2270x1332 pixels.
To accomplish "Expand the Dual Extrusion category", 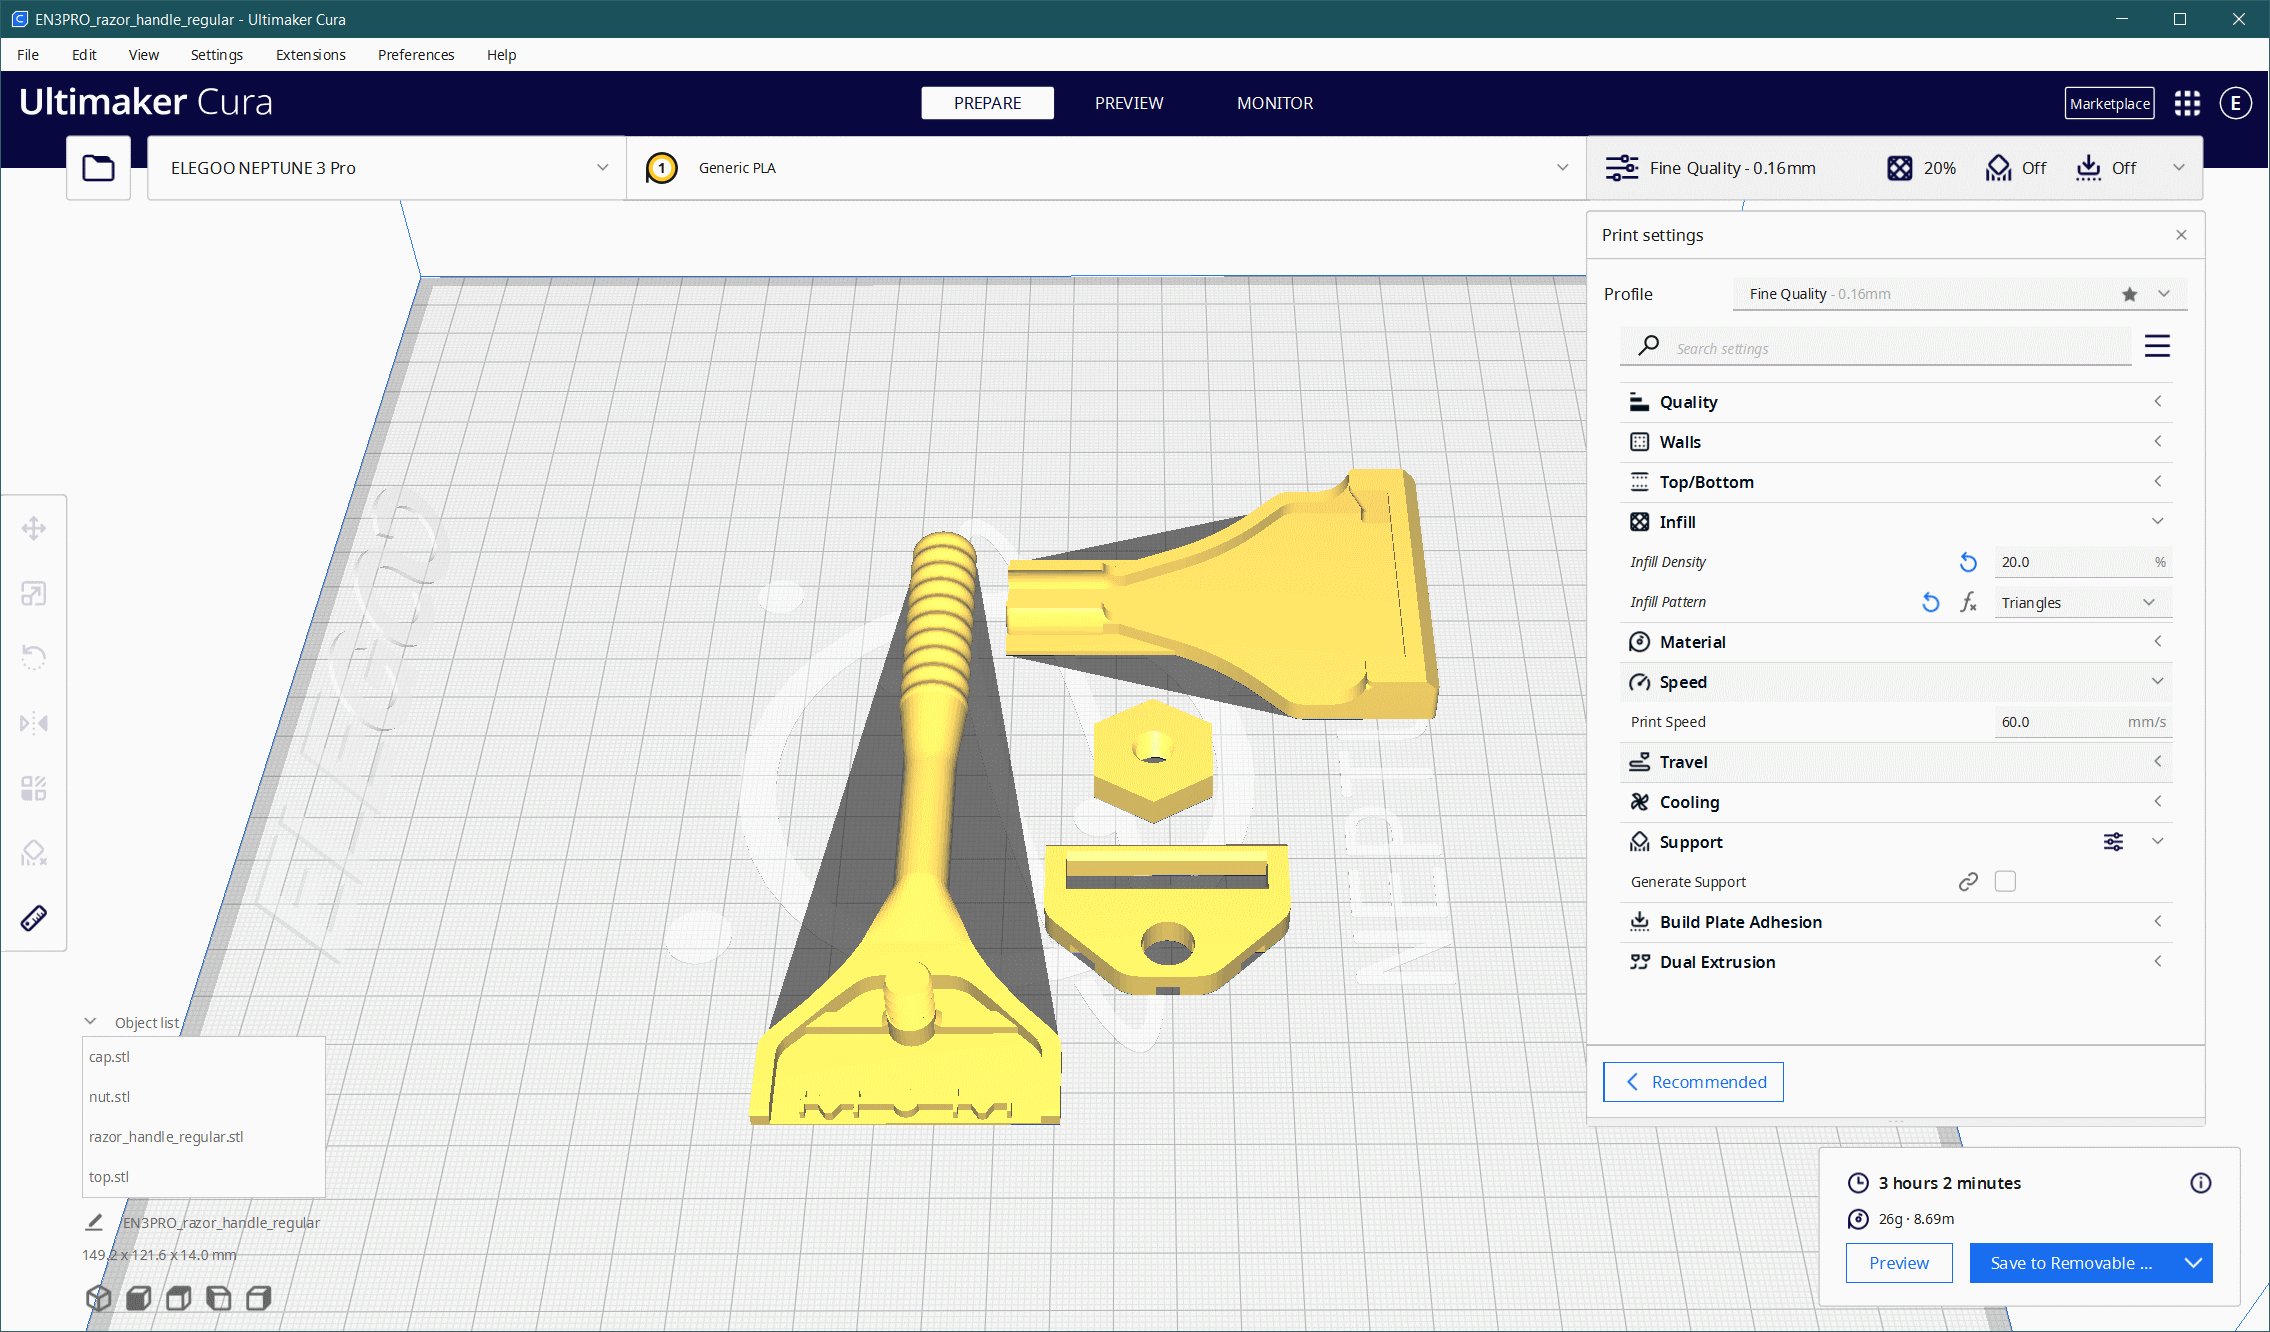I will (x=1895, y=962).
